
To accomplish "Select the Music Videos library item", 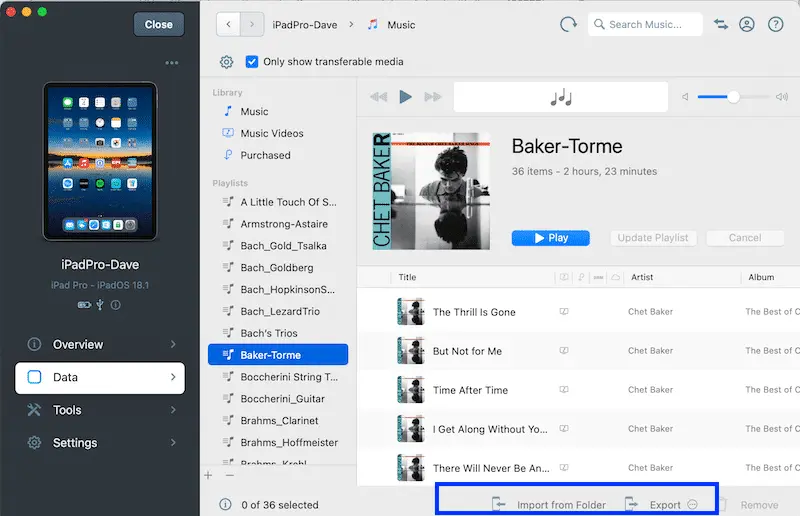I will tap(271, 133).
